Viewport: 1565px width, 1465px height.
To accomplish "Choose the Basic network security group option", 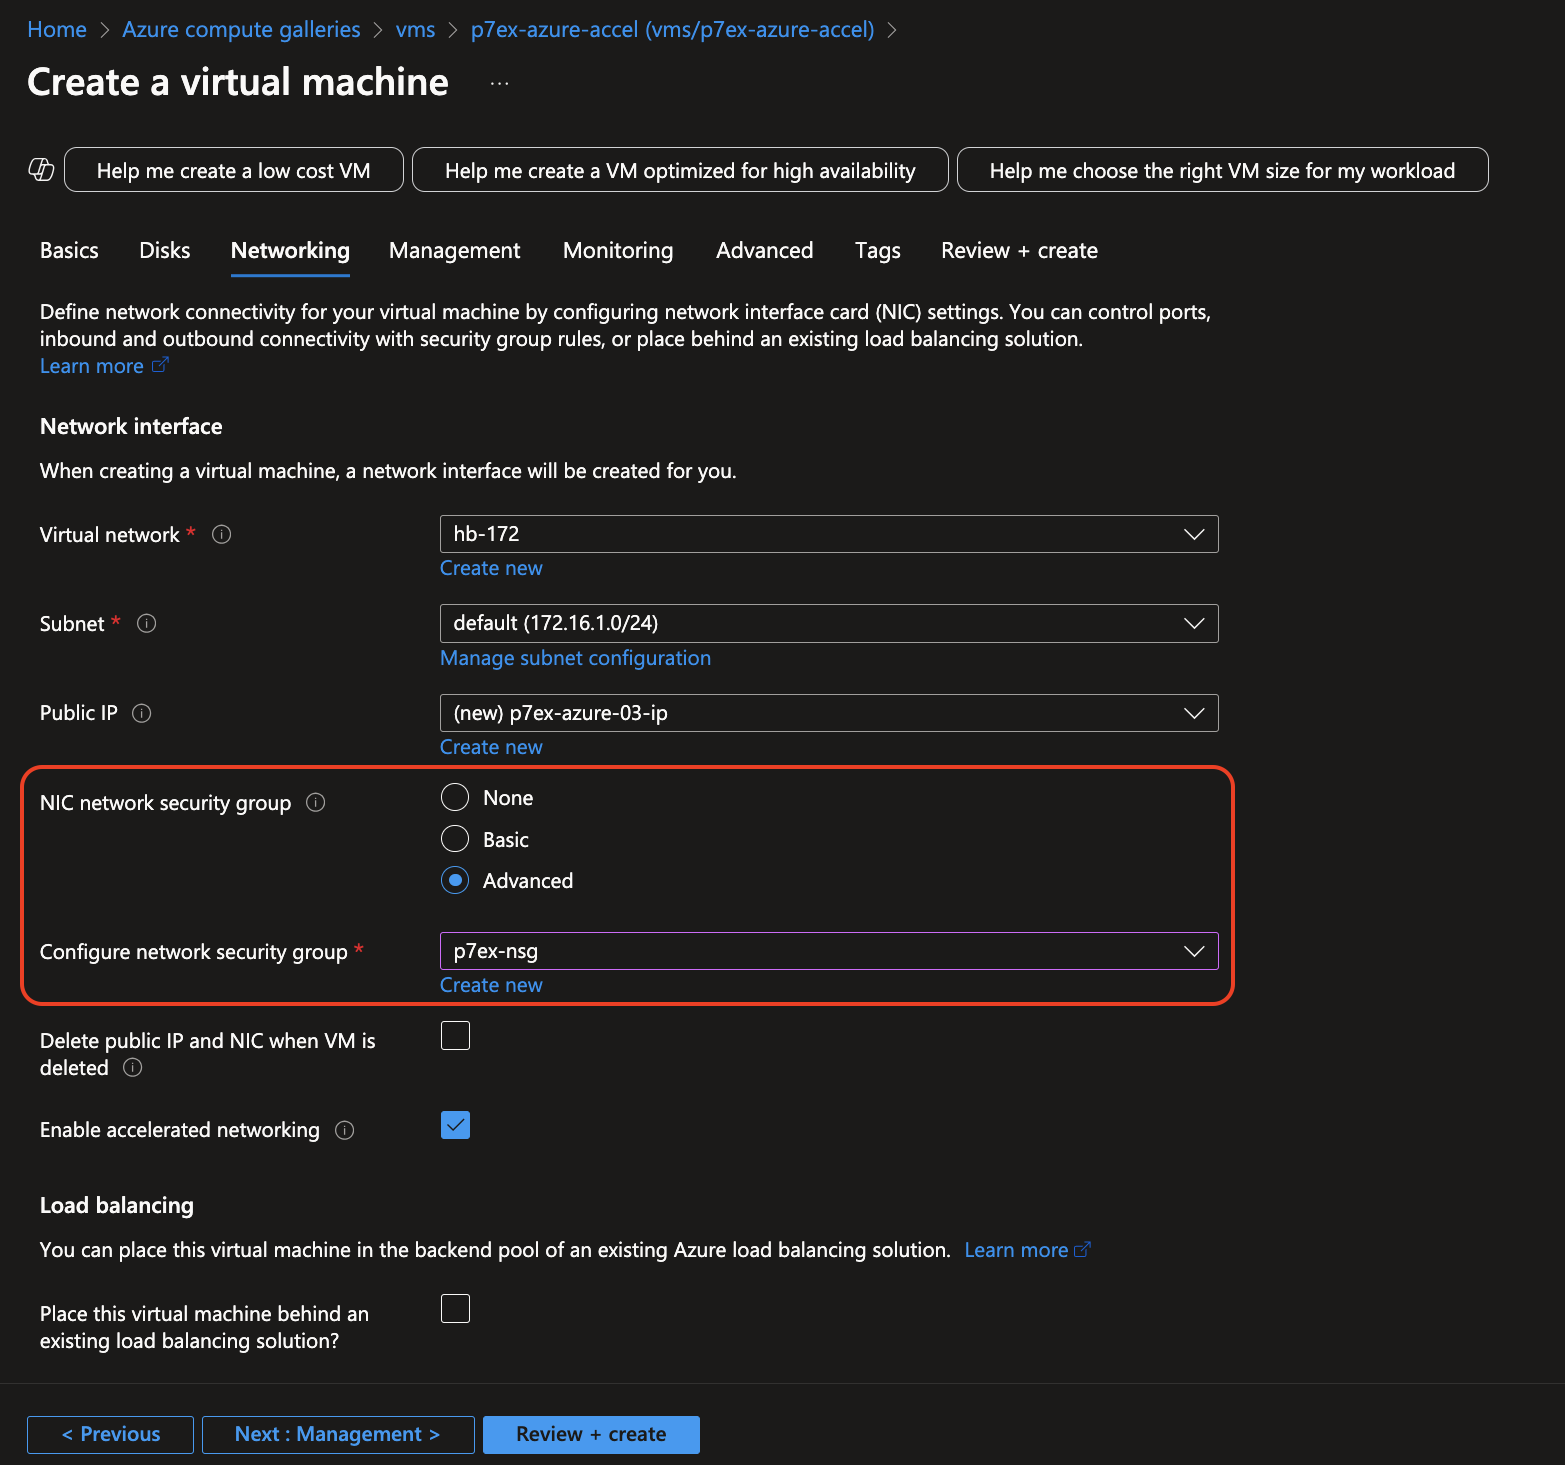I will [x=455, y=839].
